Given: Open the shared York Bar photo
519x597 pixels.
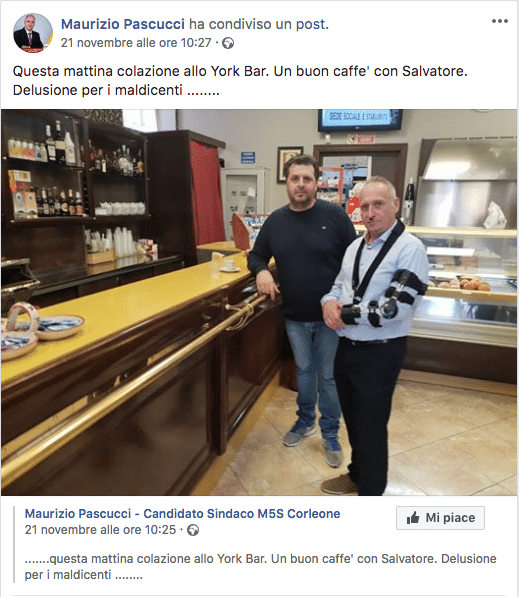Looking at the screenshot, I should [259, 302].
